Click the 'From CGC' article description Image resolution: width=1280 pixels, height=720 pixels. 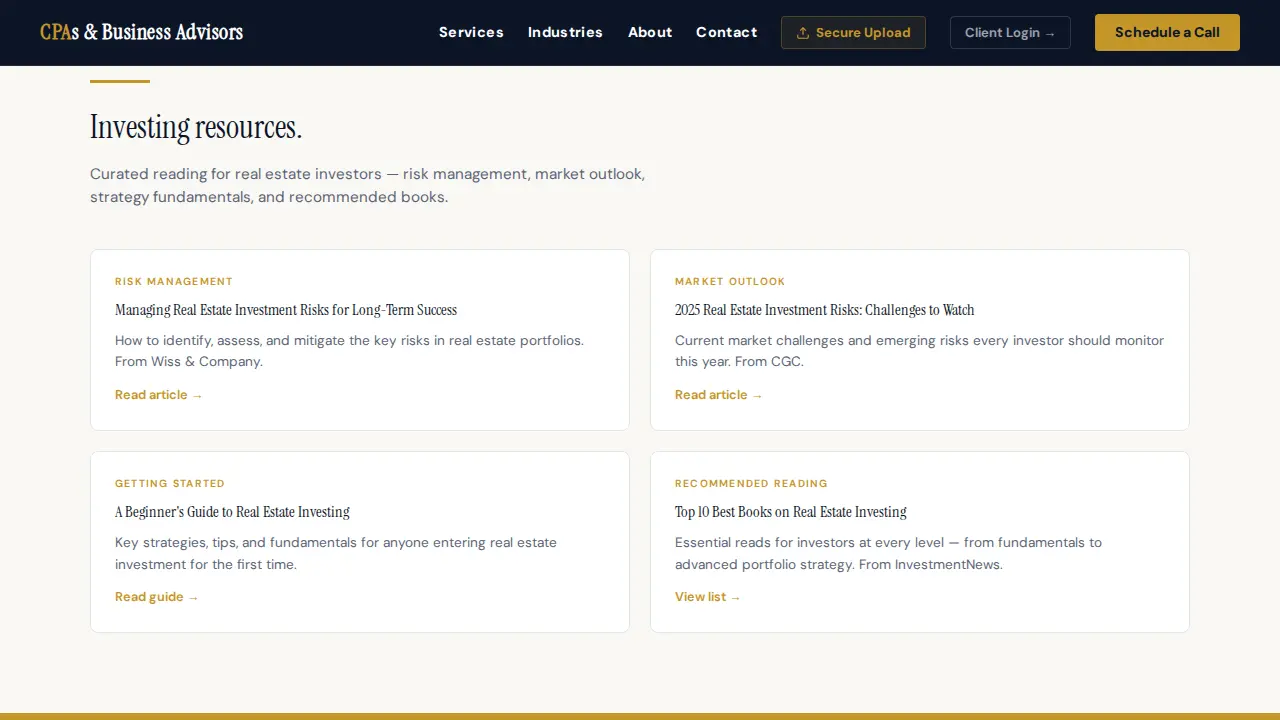(x=919, y=351)
